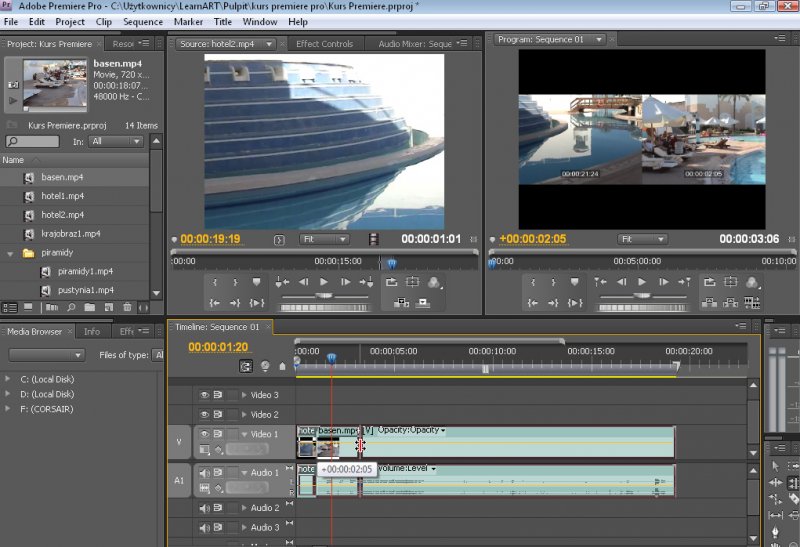Hide Video 3 track output
Viewport: 800px width, 547px height.
[204, 395]
